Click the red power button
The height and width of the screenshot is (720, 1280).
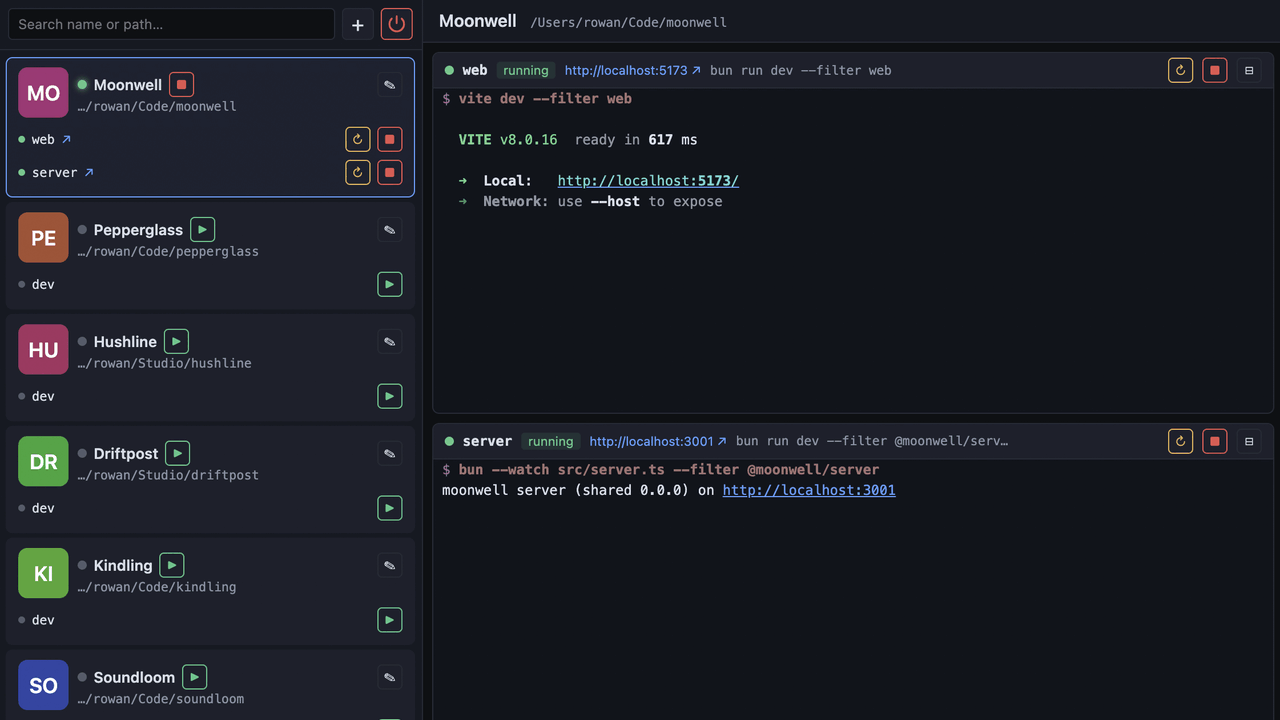397,25
